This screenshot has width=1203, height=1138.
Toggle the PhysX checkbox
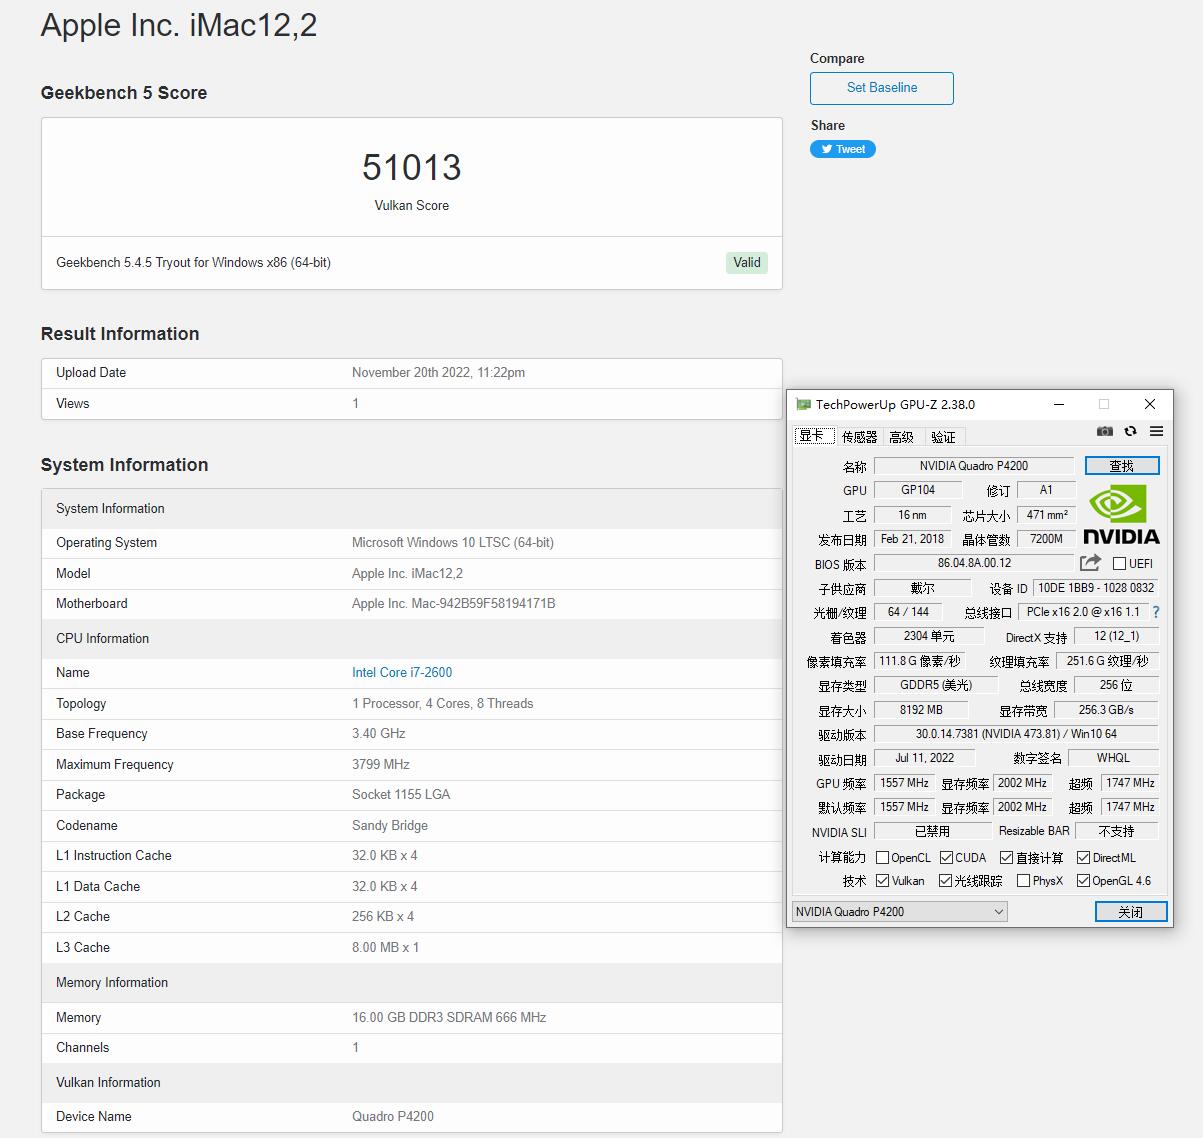click(x=1023, y=881)
